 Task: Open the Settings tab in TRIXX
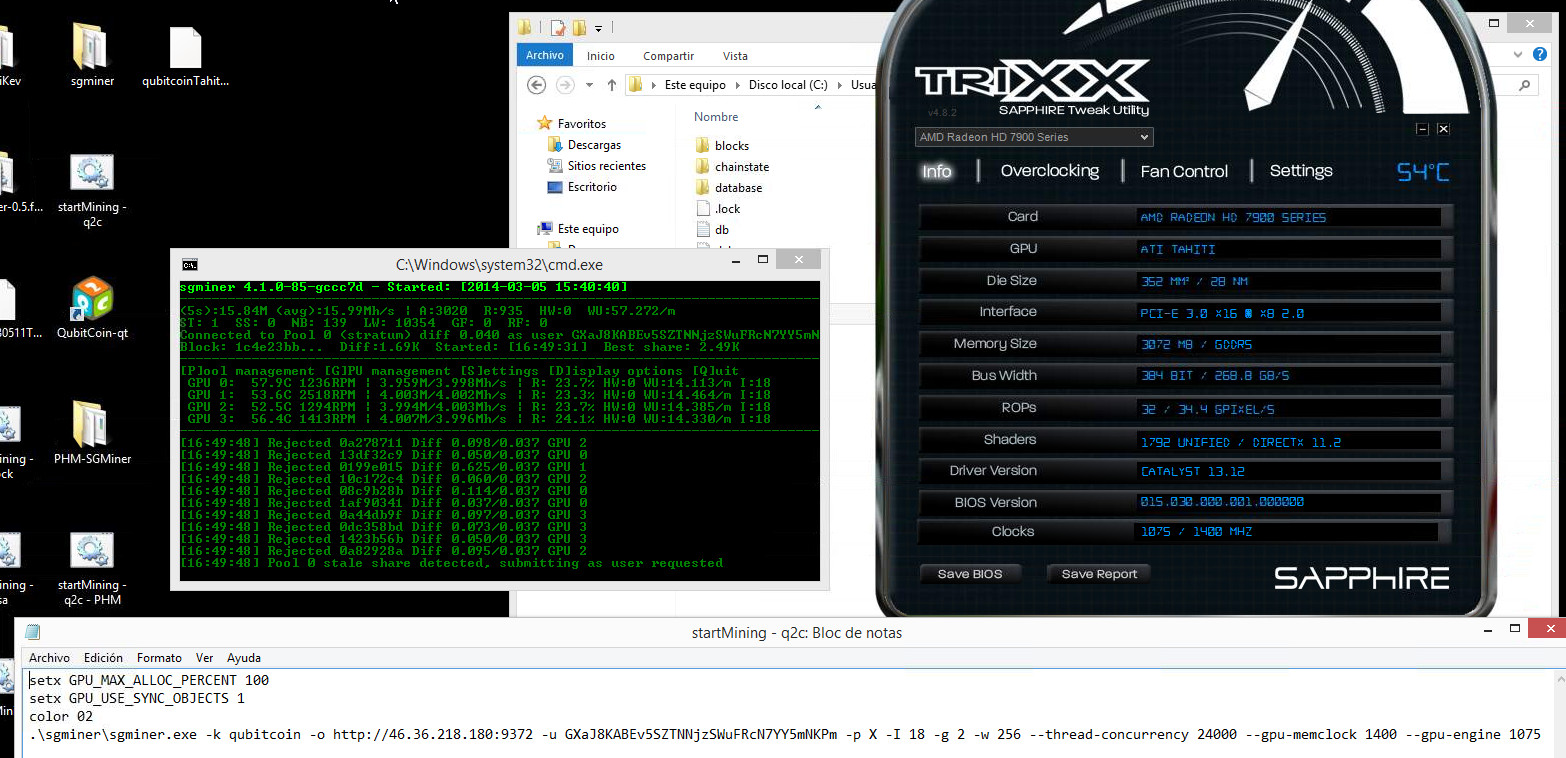(1300, 171)
